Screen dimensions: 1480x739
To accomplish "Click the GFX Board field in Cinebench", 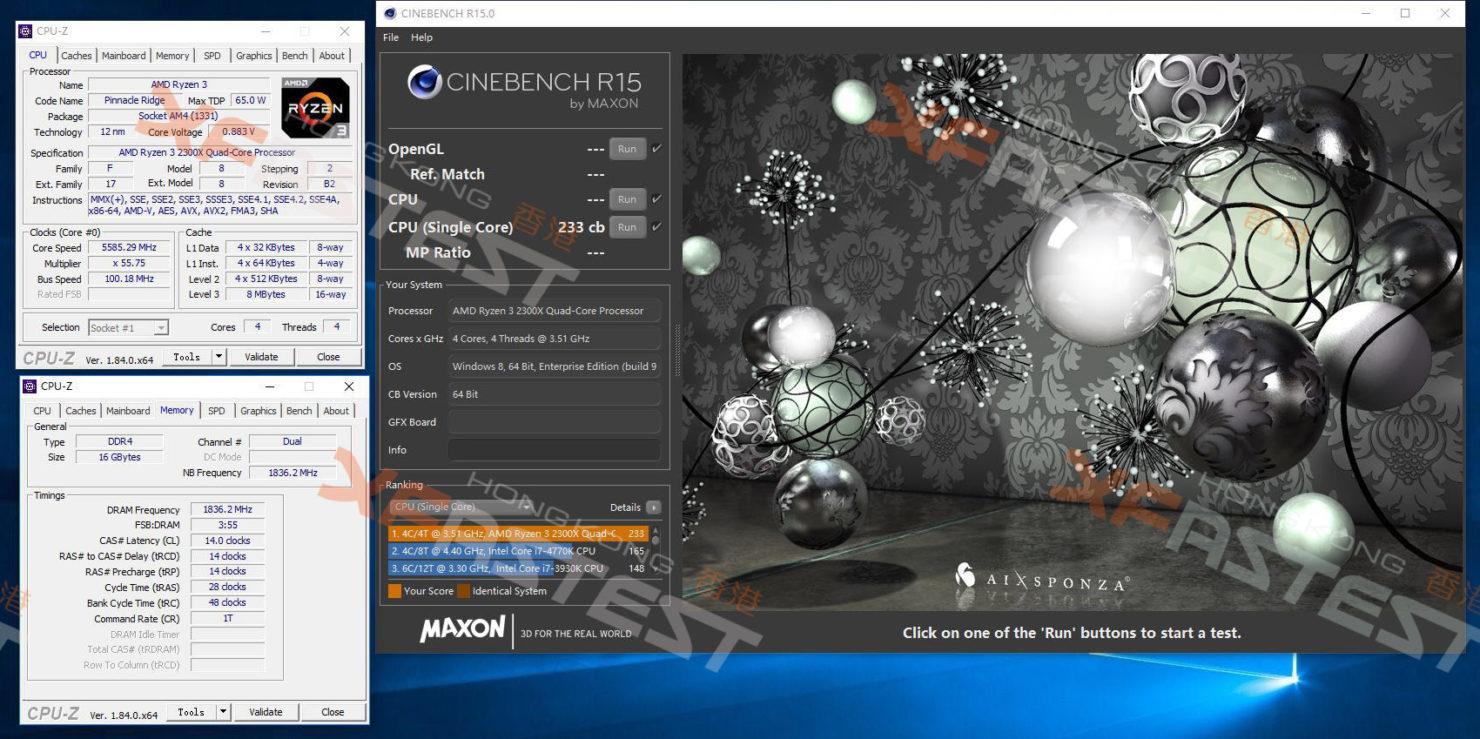I will (x=554, y=422).
